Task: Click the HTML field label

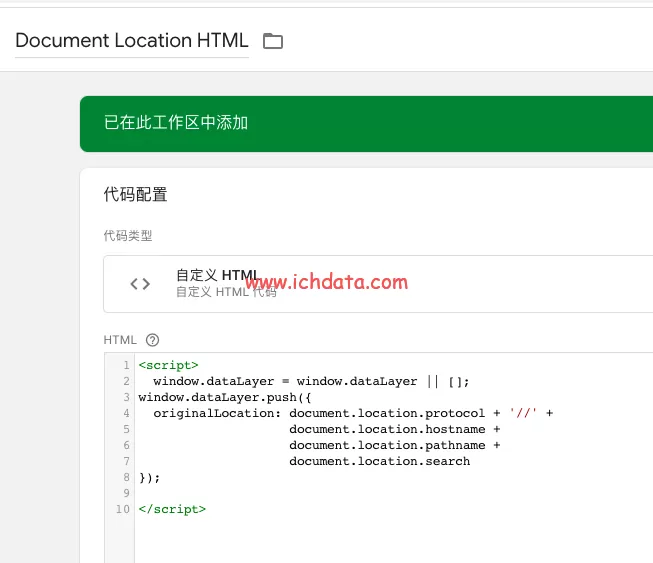Action: point(120,340)
